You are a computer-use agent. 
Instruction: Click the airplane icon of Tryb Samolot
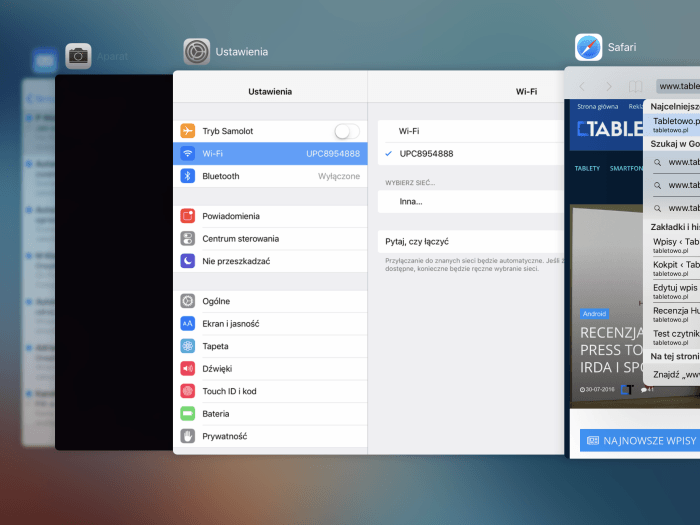tap(188, 131)
